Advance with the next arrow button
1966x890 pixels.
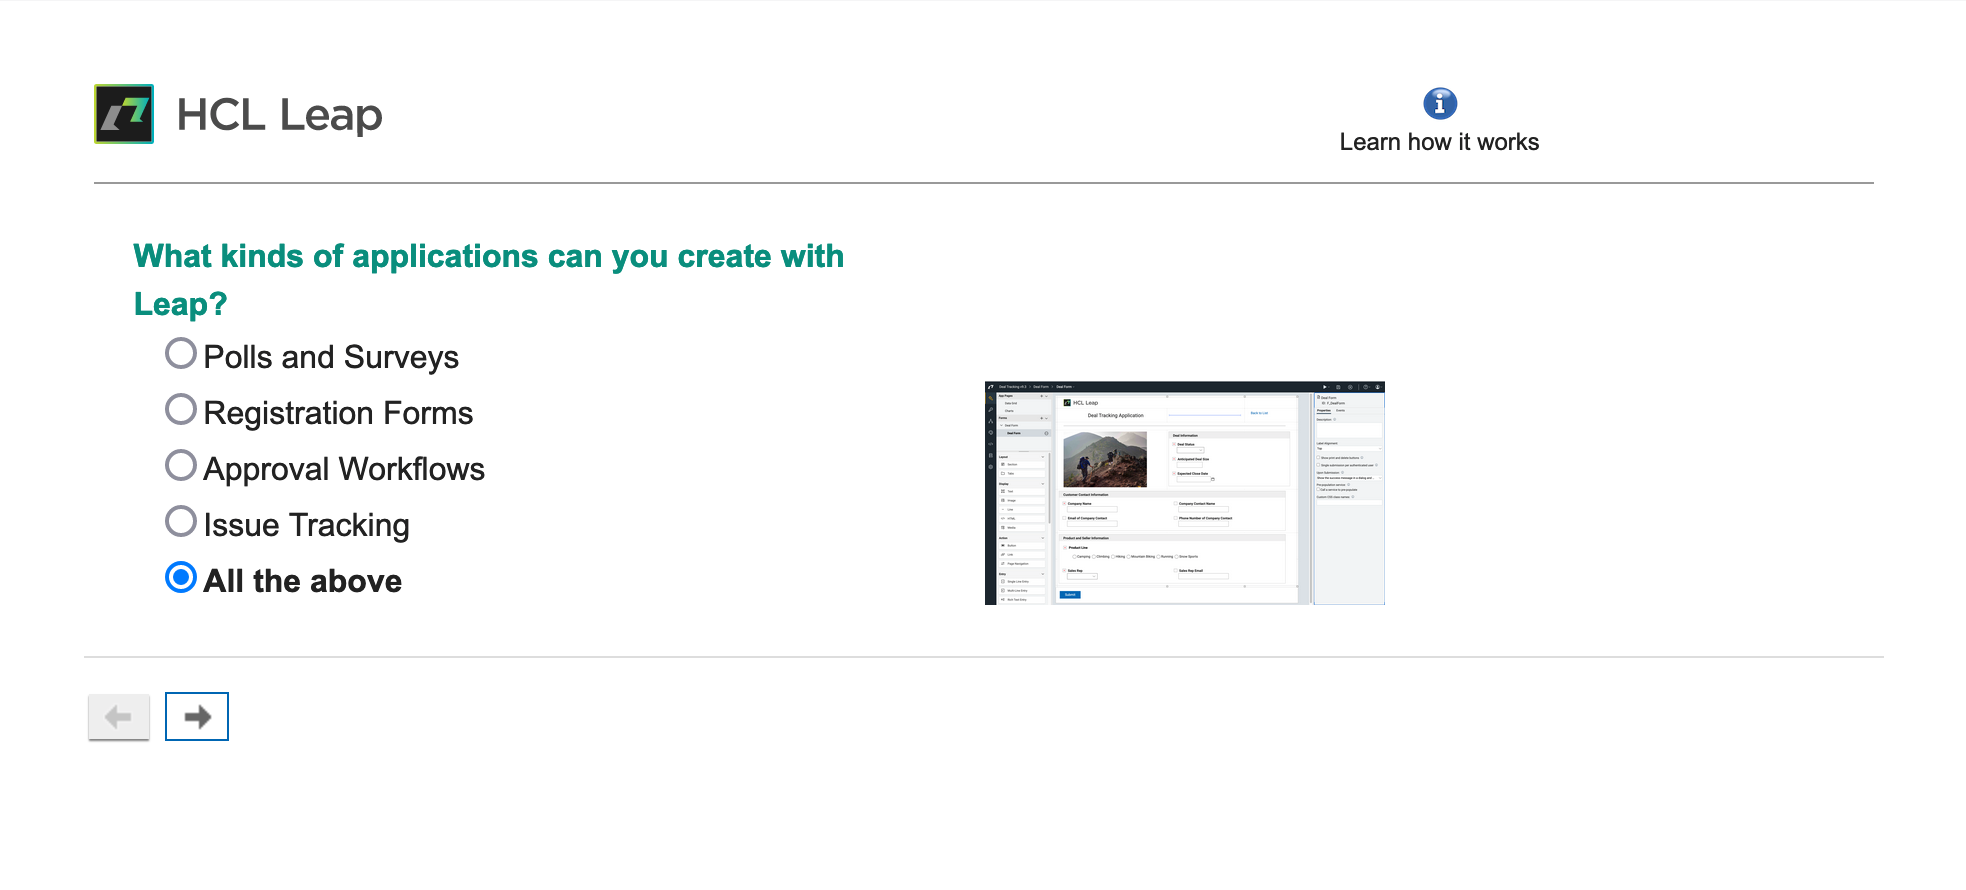(x=197, y=717)
